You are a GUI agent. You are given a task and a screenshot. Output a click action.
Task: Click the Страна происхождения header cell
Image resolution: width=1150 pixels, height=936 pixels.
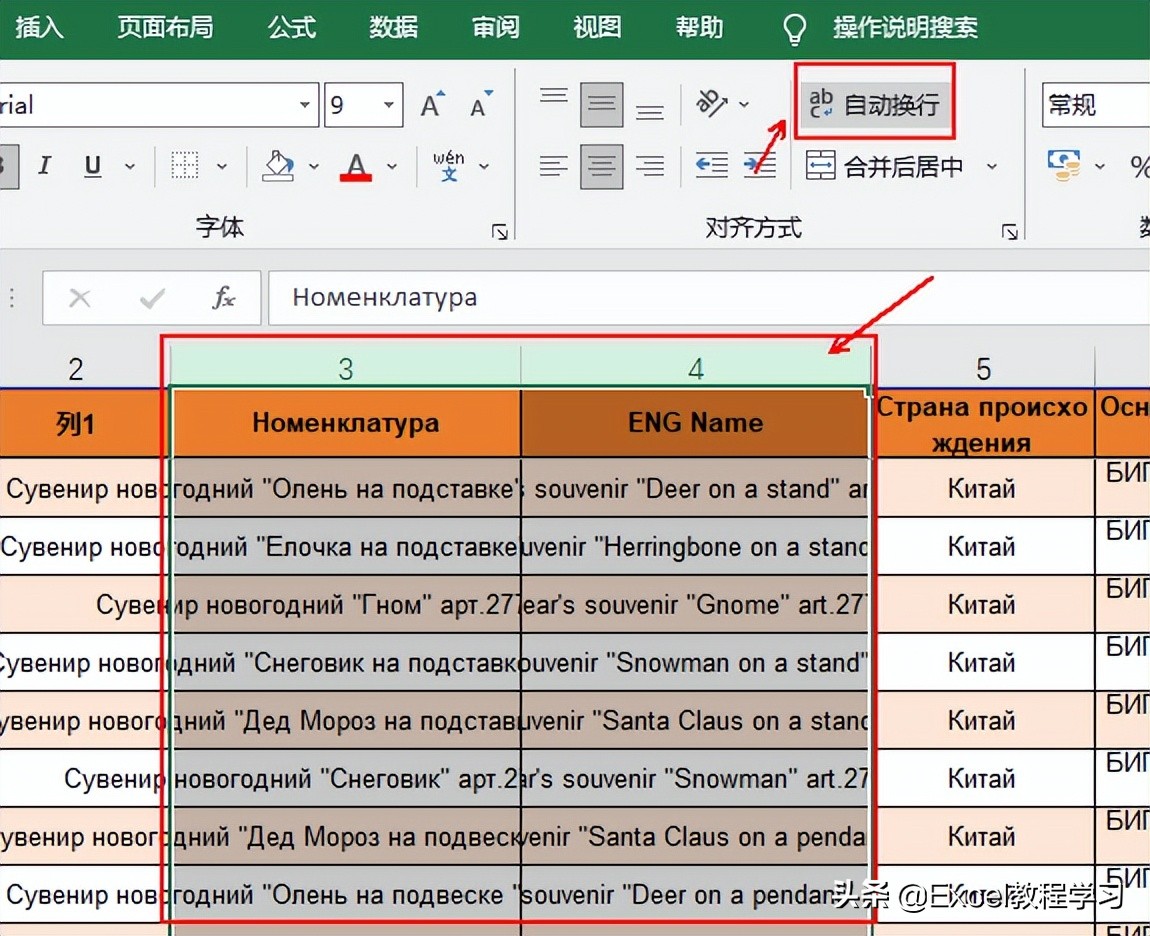(983, 423)
